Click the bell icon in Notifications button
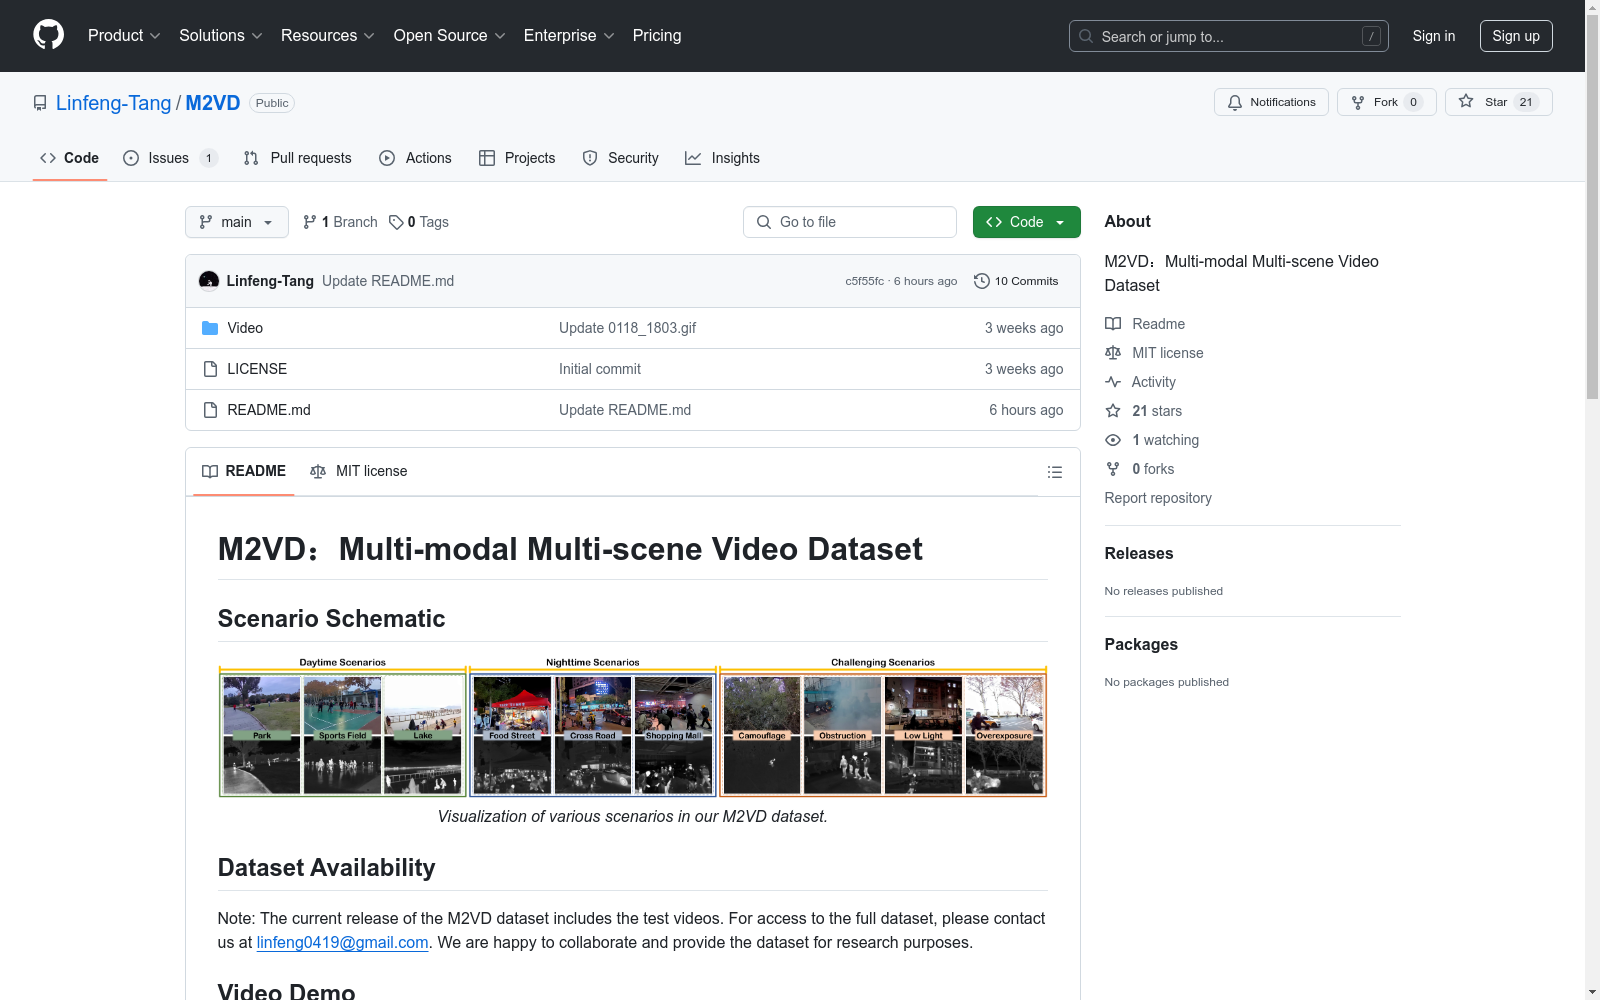 [1235, 102]
